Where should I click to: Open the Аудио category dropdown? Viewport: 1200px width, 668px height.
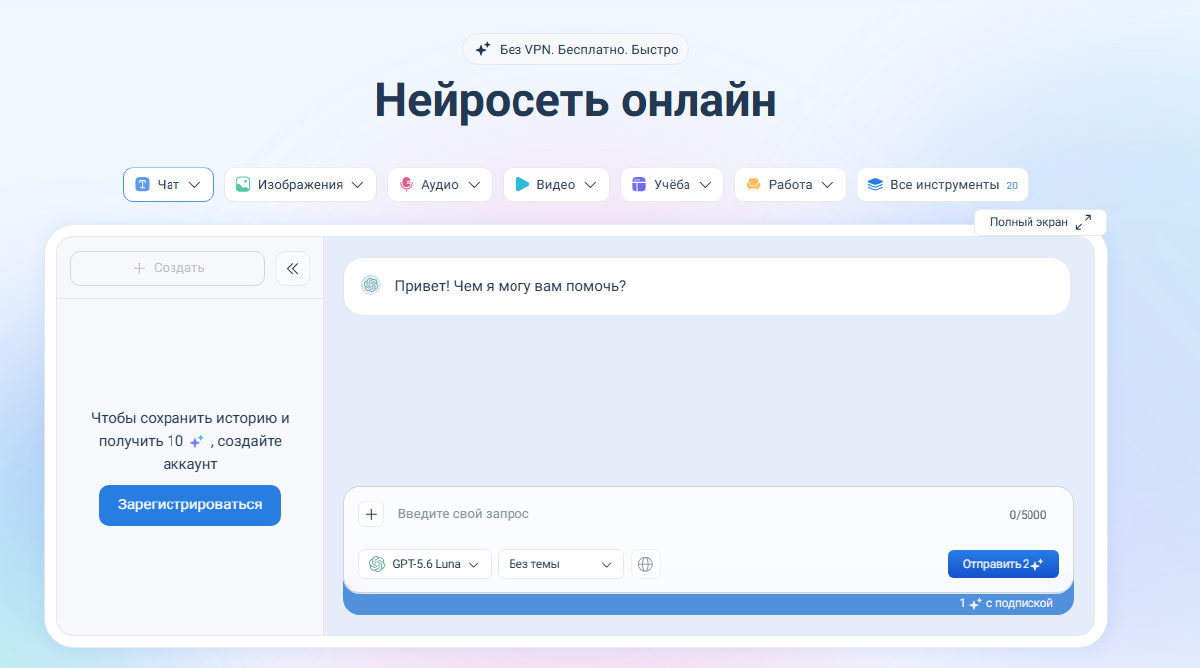440,184
